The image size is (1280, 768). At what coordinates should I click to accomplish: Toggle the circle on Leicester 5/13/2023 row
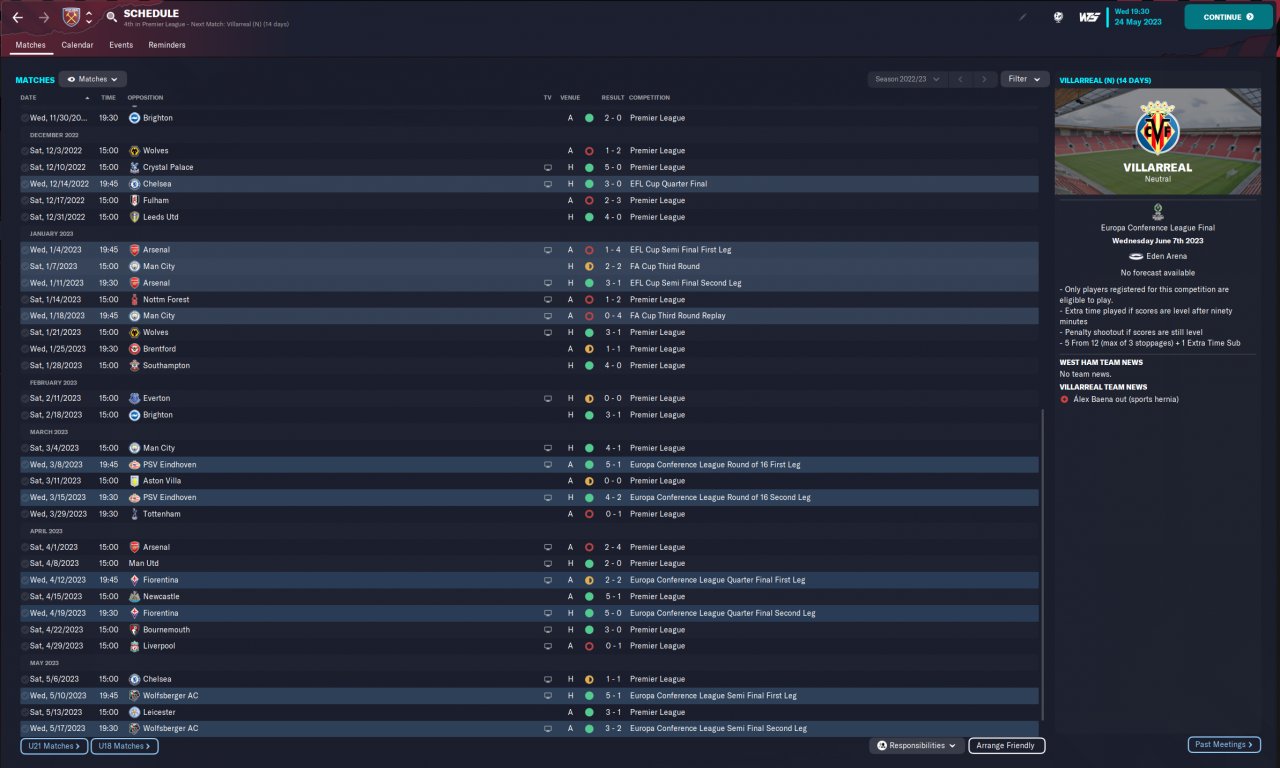(25, 712)
